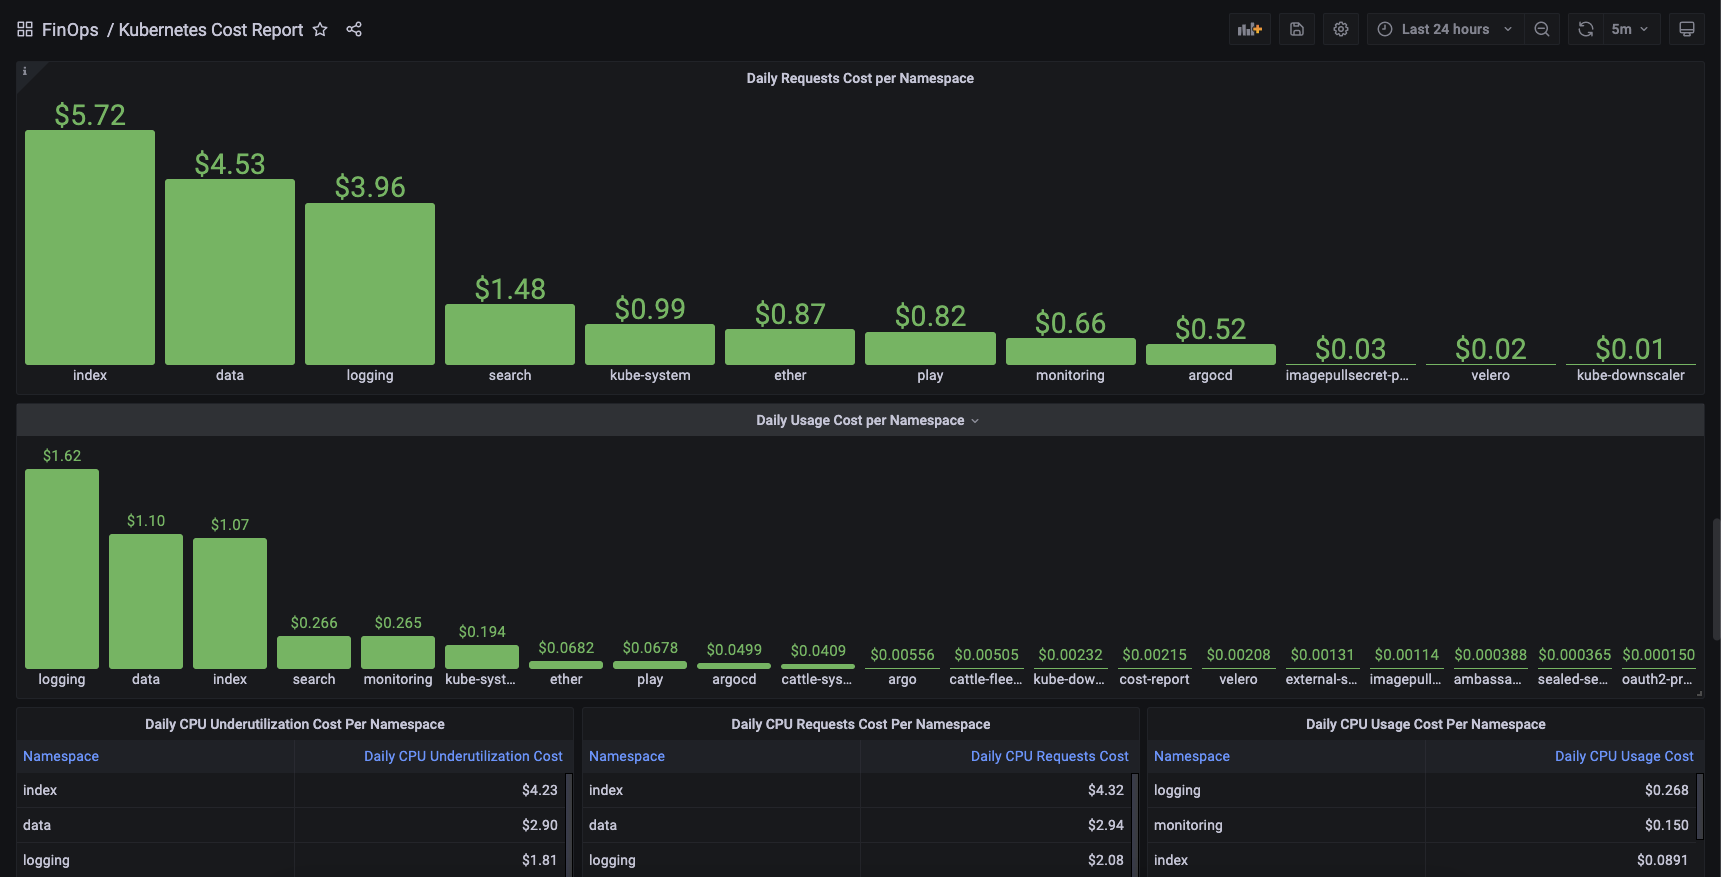This screenshot has width=1721, height=877.
Task: Go to the FinOps folder link
Action: [70, 30]
